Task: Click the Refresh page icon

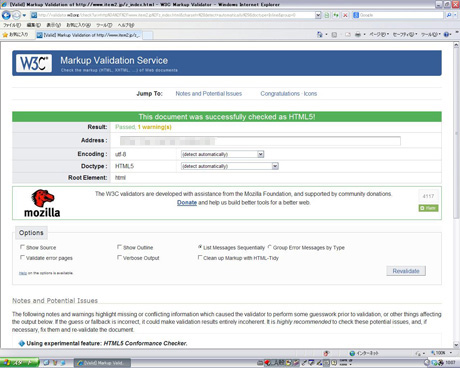Action: click(x=336, y=15)
